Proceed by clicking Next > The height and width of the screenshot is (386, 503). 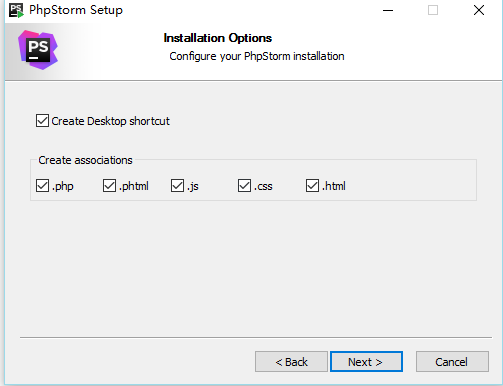pyautogui.click(x=366, y=361)
